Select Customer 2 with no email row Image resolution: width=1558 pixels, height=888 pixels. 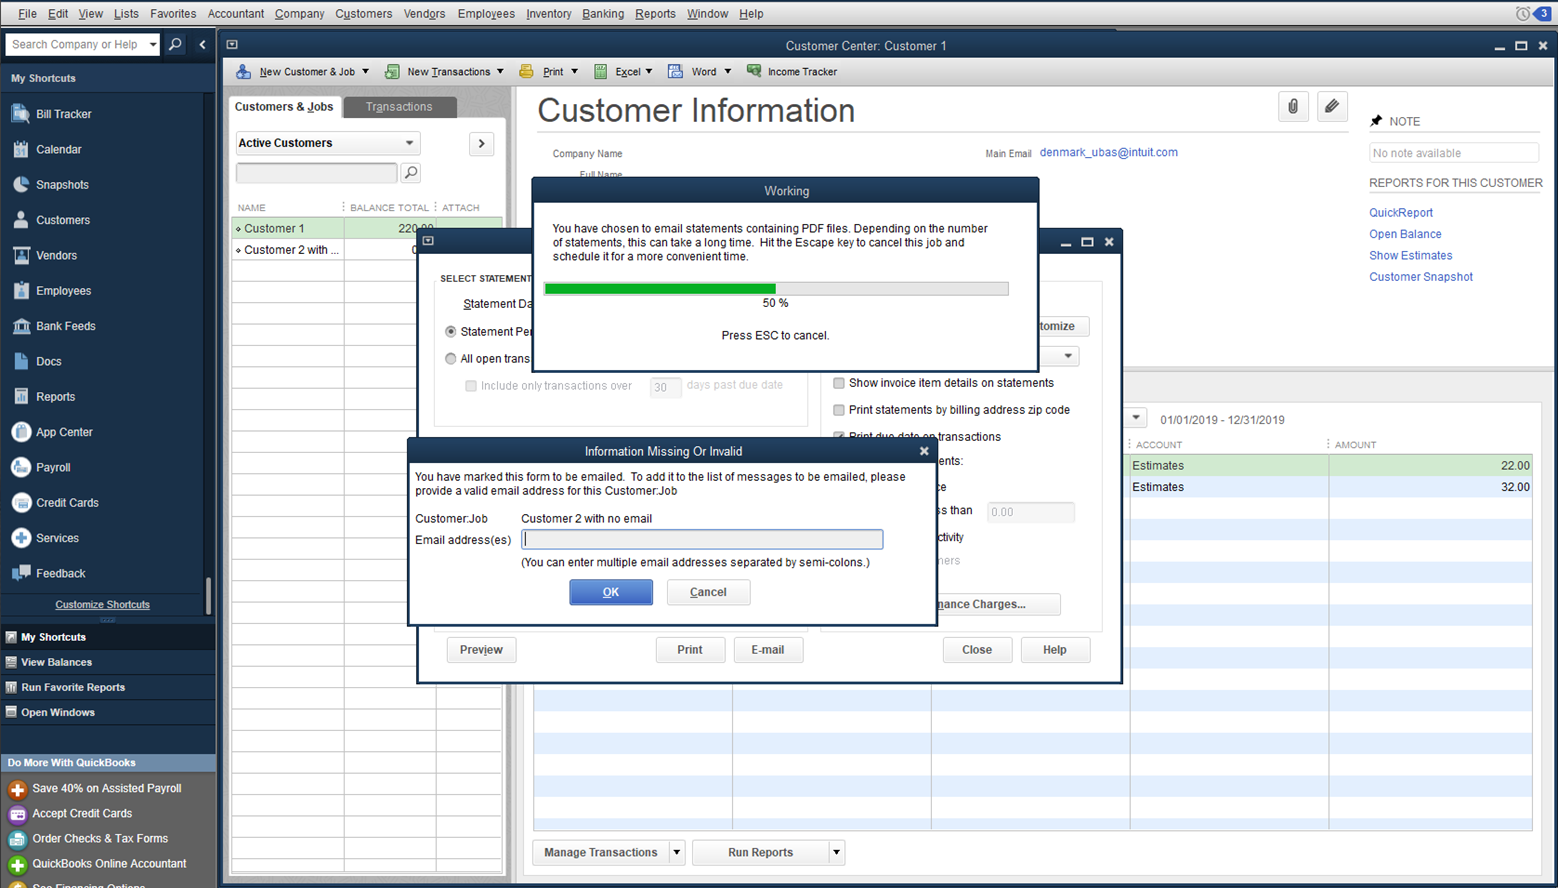point(366,250)
